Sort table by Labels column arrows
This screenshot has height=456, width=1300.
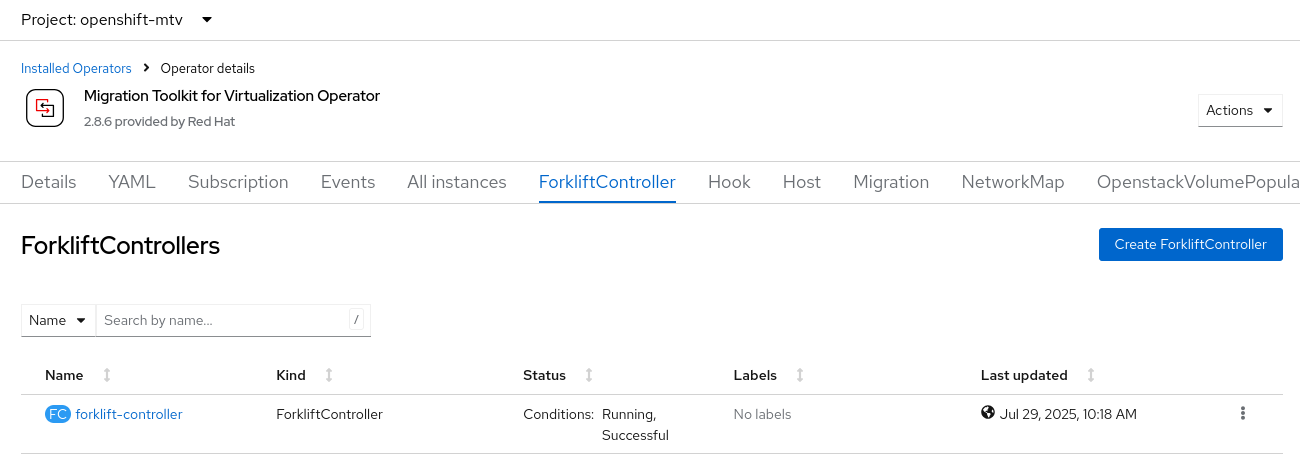pyautogui.click(x=800, y=375)
